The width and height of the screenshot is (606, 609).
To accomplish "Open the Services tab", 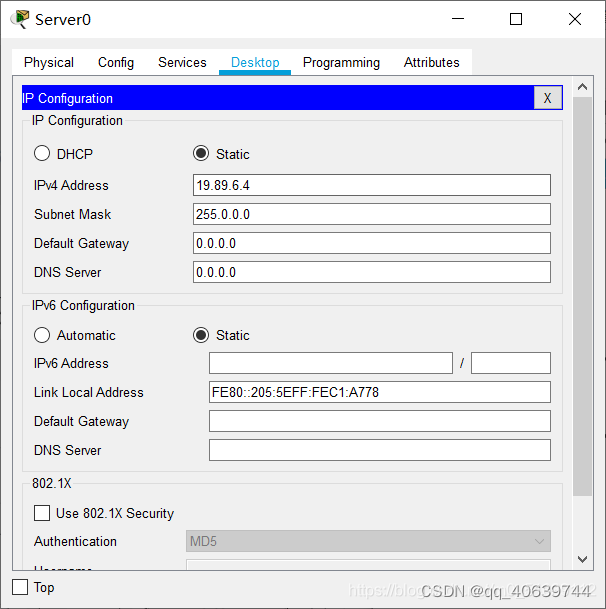I will 182,62.
